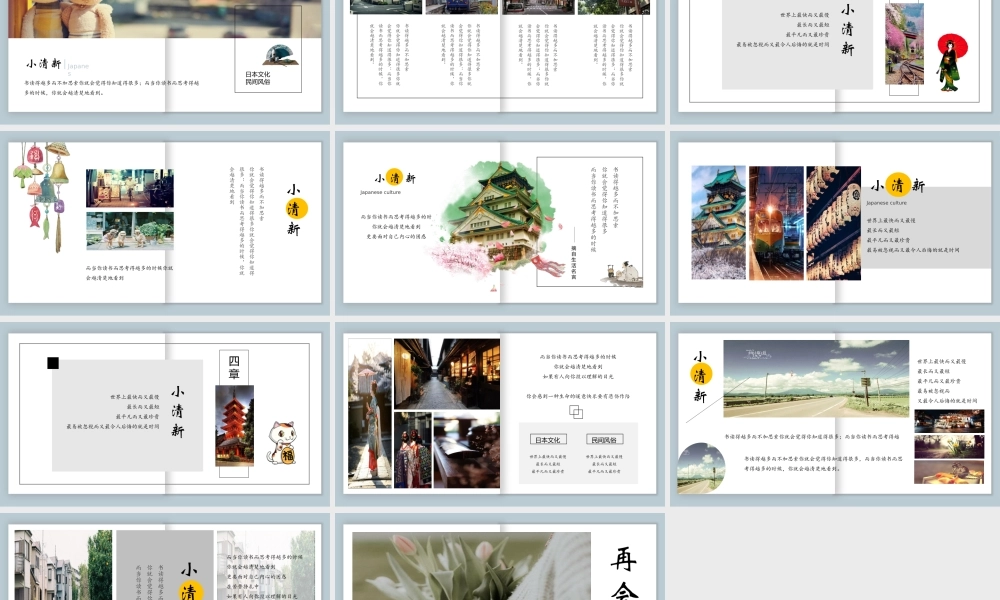Select the black square in the gray text box
Viewport: 1000px width, 600px height.
point(53,363)
